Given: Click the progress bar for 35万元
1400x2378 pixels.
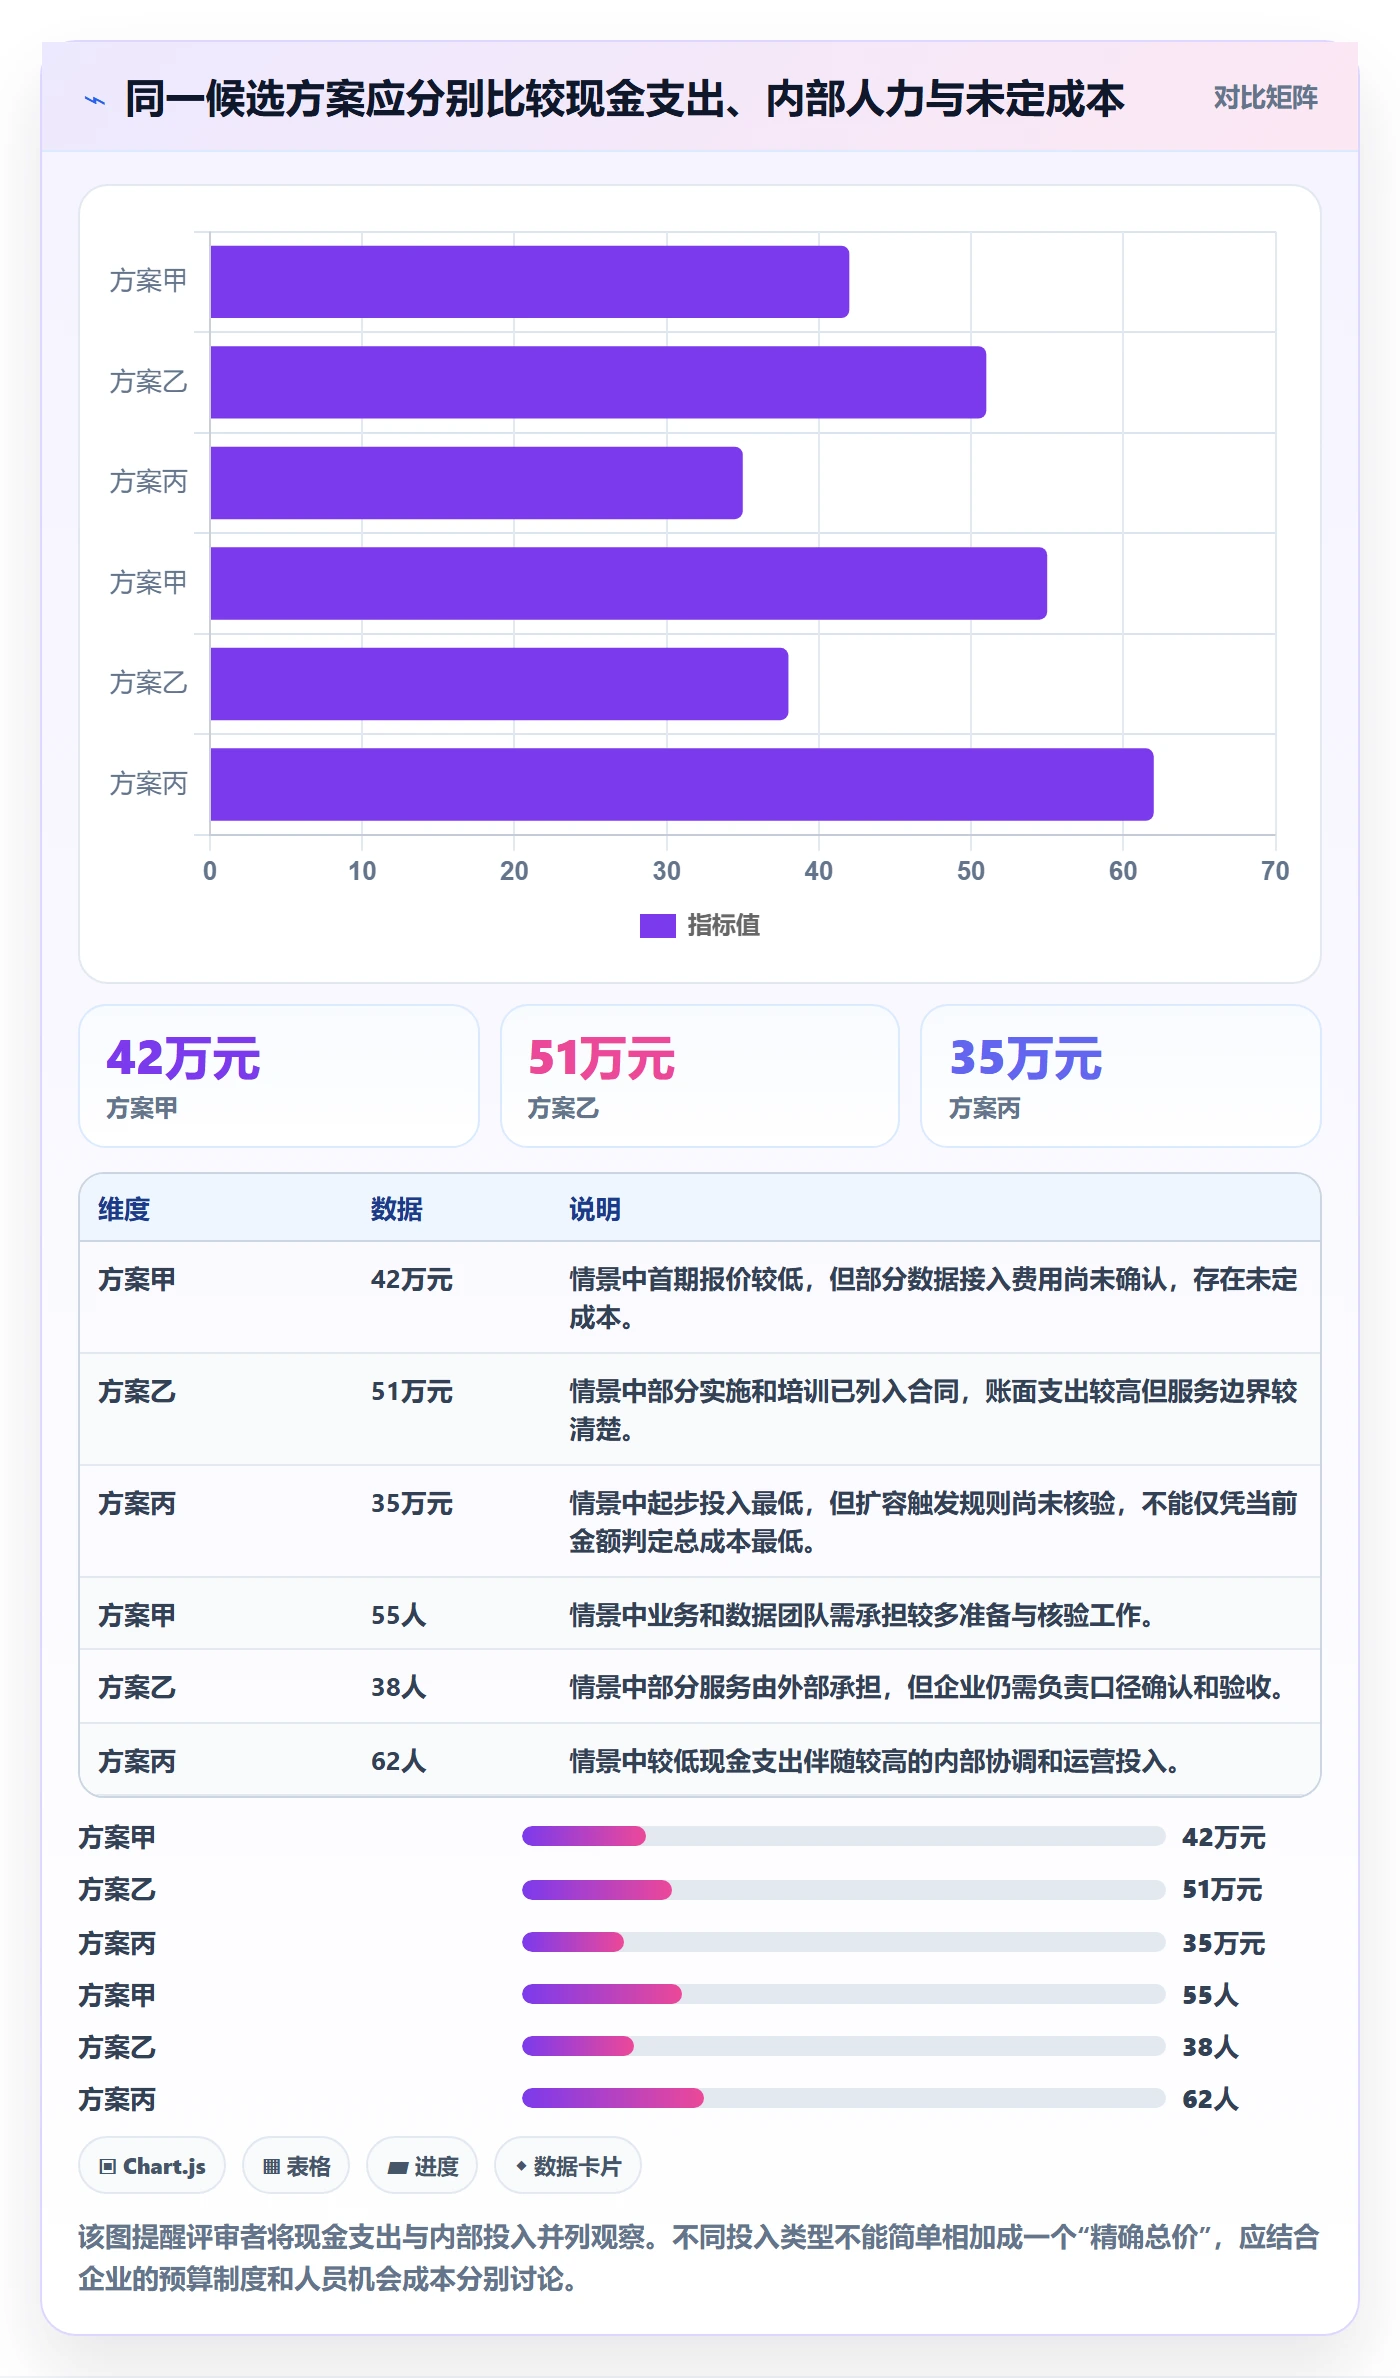Looking at the screenshot, I should pos(843,1942).
